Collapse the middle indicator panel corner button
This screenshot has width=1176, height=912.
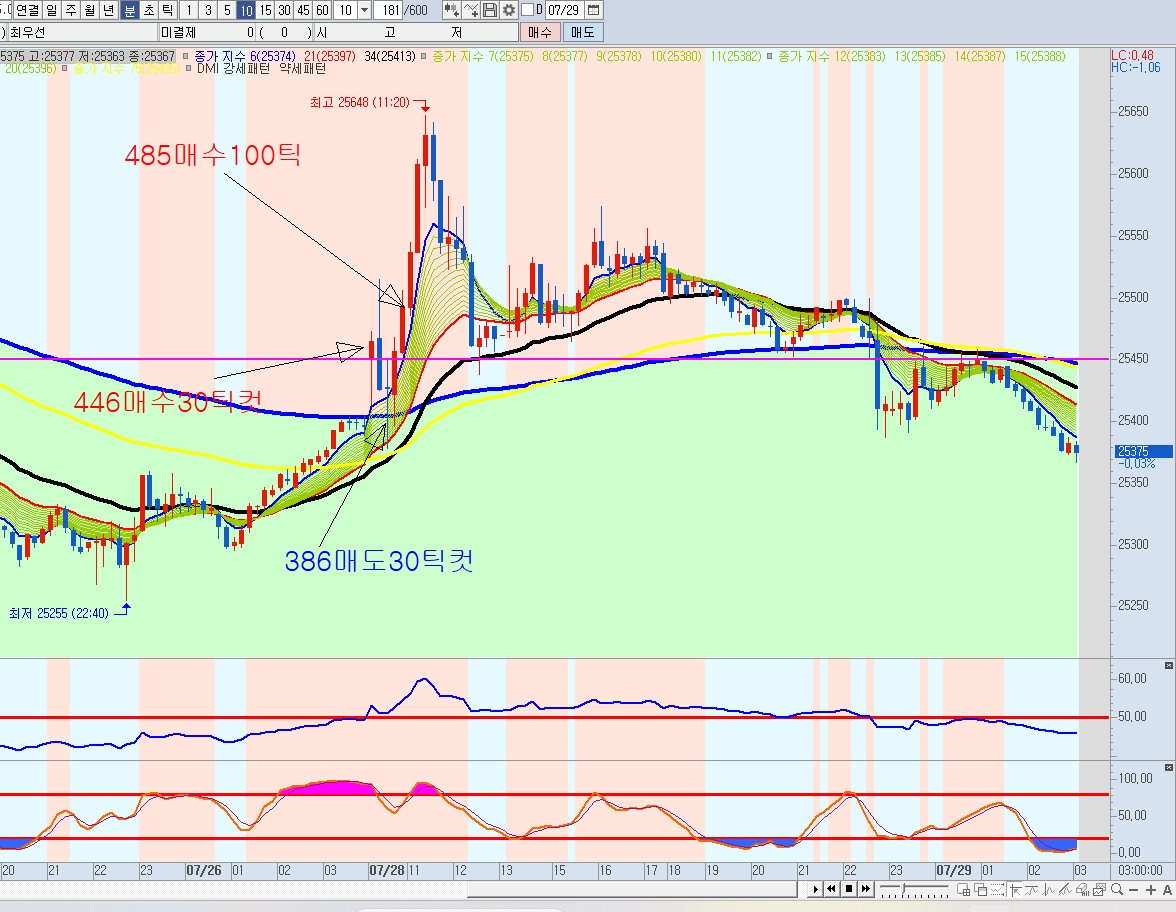1167,665
